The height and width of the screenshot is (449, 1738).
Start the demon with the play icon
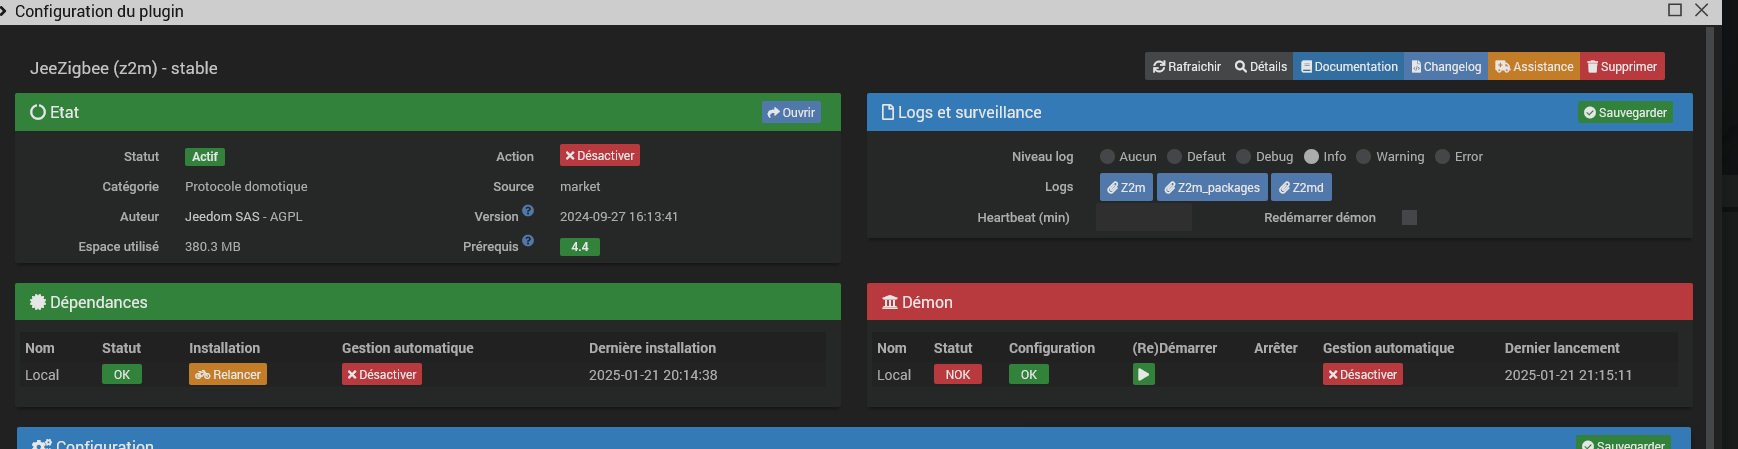click(x=1144, y=374)
